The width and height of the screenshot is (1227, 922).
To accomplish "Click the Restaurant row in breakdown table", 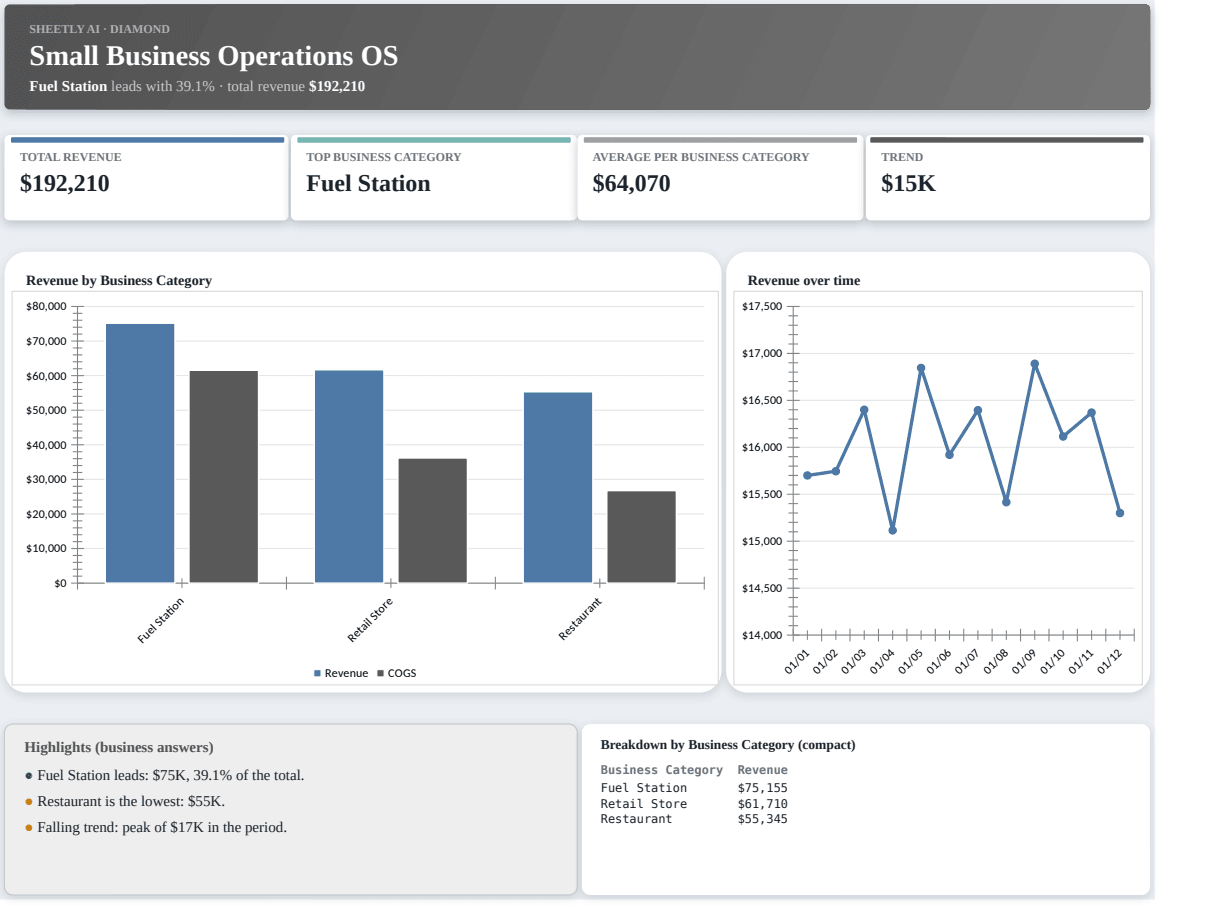I will click(694, 819).
